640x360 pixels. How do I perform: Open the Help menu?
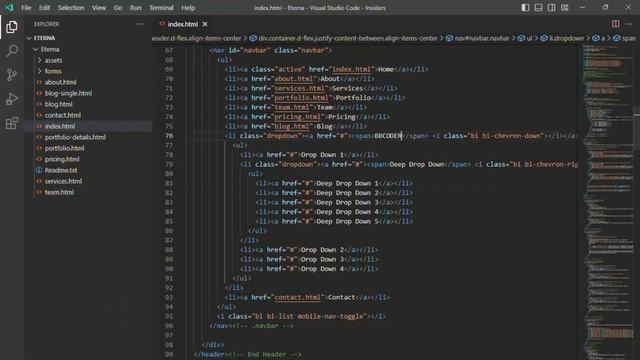pyautogui.click(x=188, y=8)
